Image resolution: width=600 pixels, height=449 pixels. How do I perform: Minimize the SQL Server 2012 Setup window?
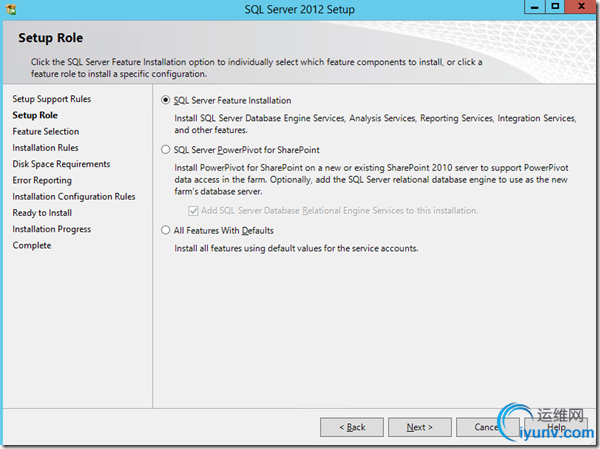coord(535,7)
